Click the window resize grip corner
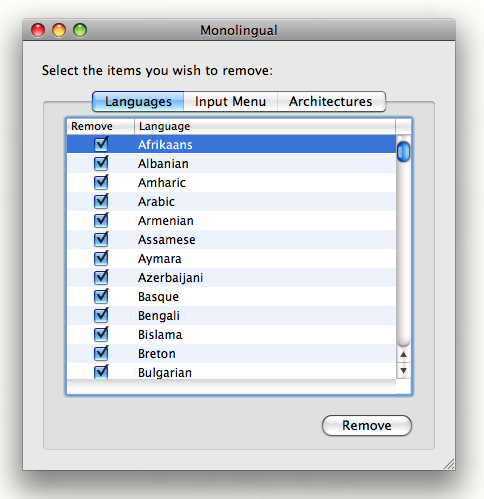This screenshot has width=484, height=499. (x=449, y=464)
